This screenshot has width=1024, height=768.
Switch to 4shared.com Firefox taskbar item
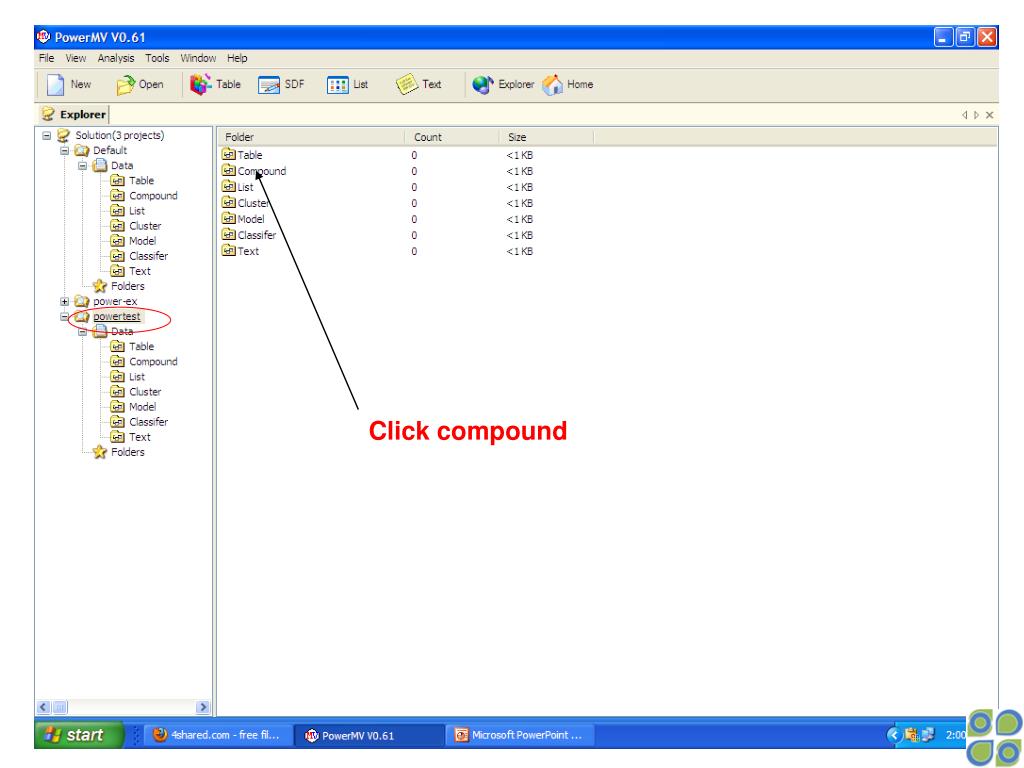tap(216, 735)
